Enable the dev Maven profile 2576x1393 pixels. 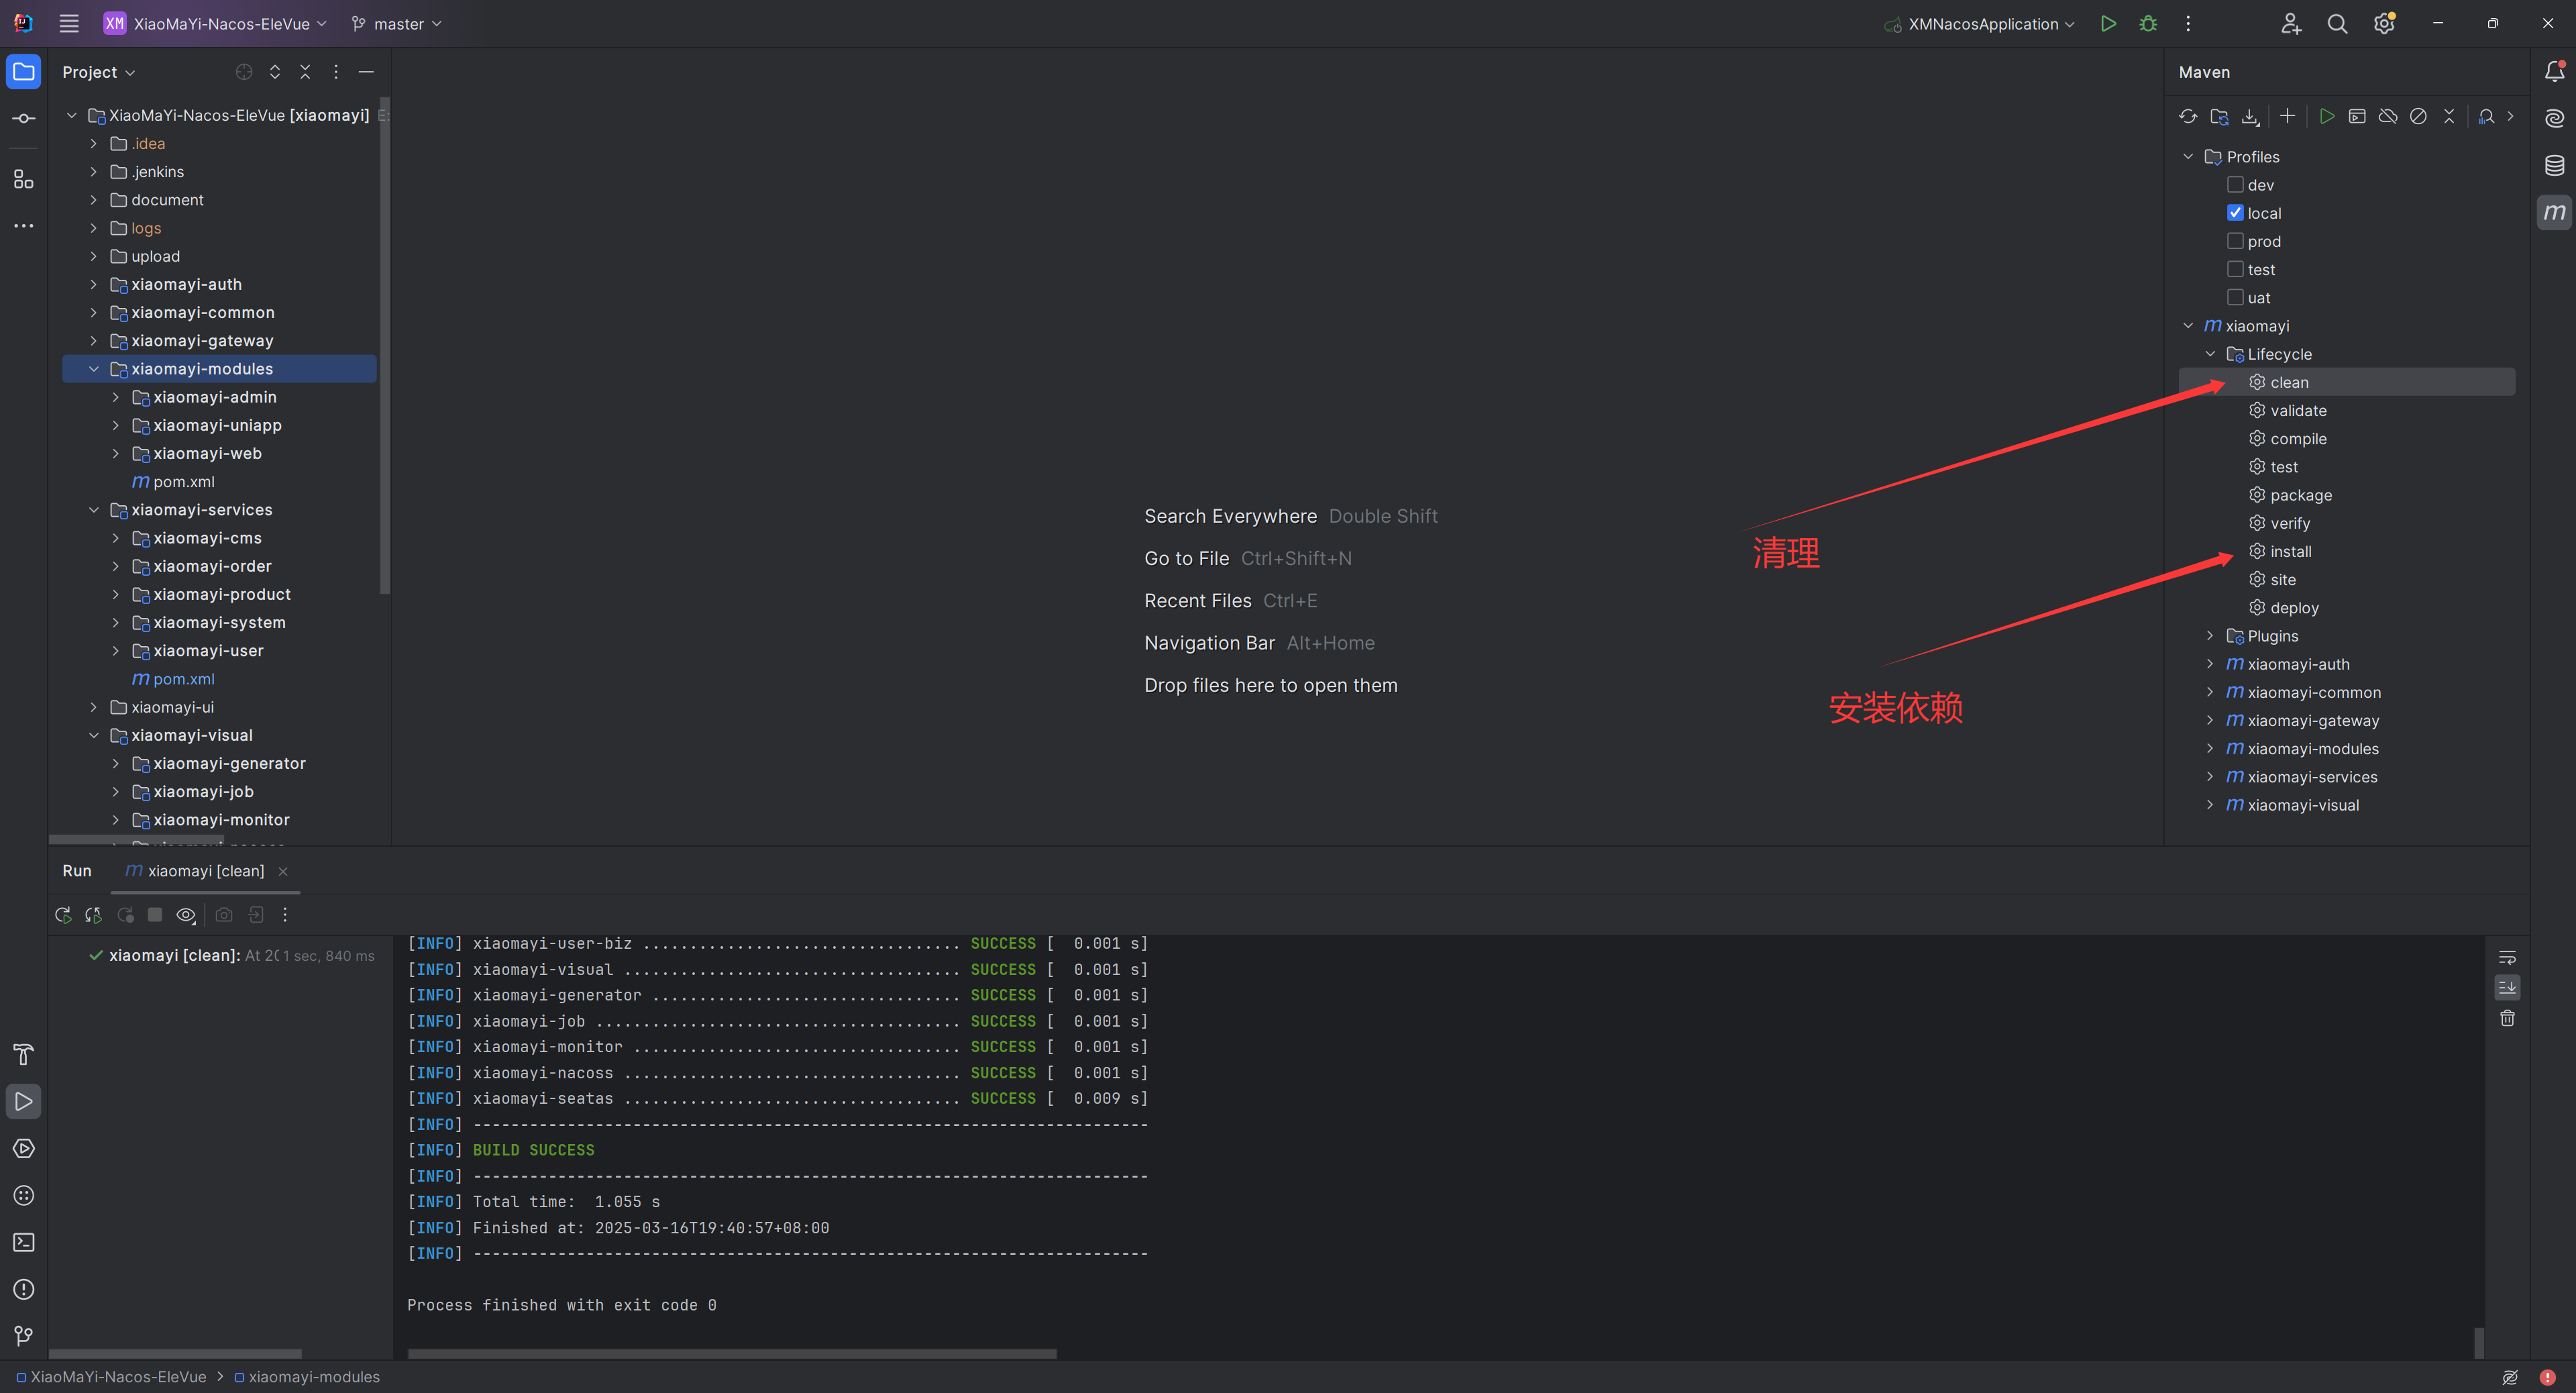pos(2235,185)
